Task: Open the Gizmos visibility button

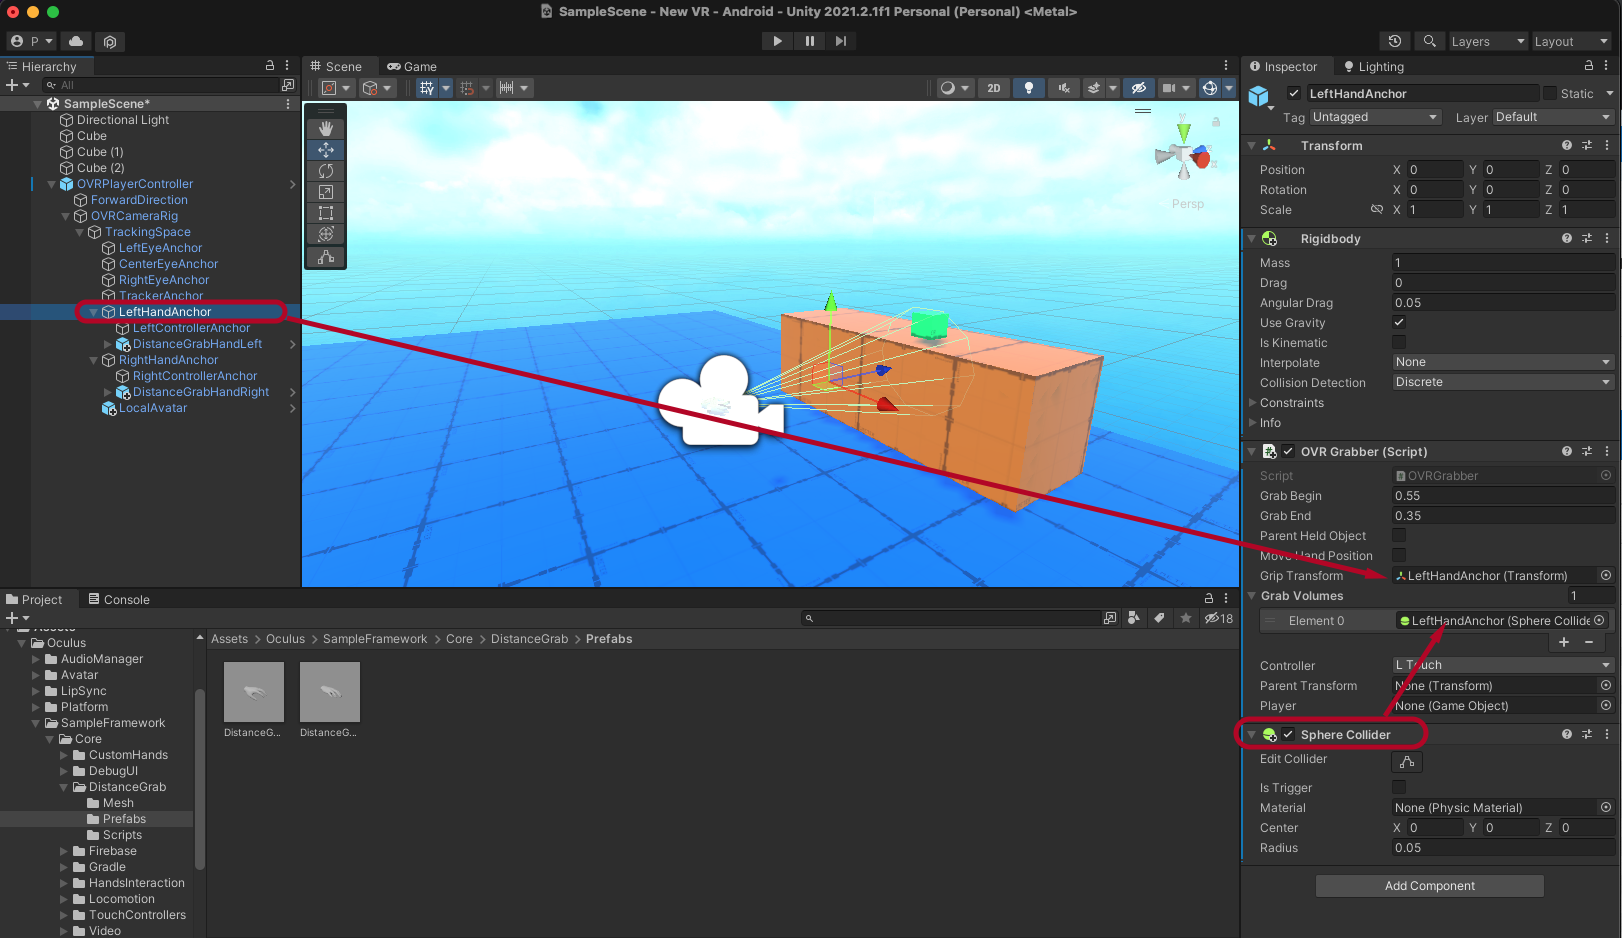Action: coord(1209,88)
